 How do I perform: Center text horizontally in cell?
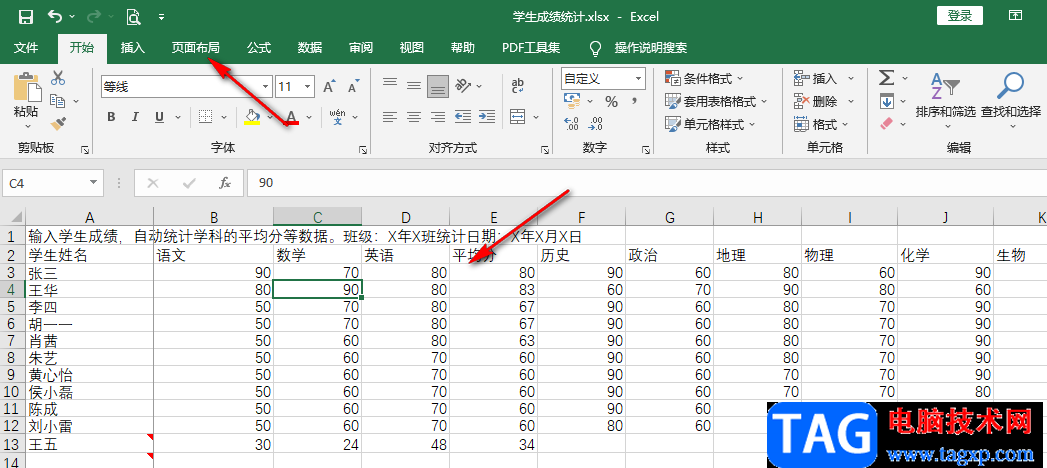coord(414,117)
